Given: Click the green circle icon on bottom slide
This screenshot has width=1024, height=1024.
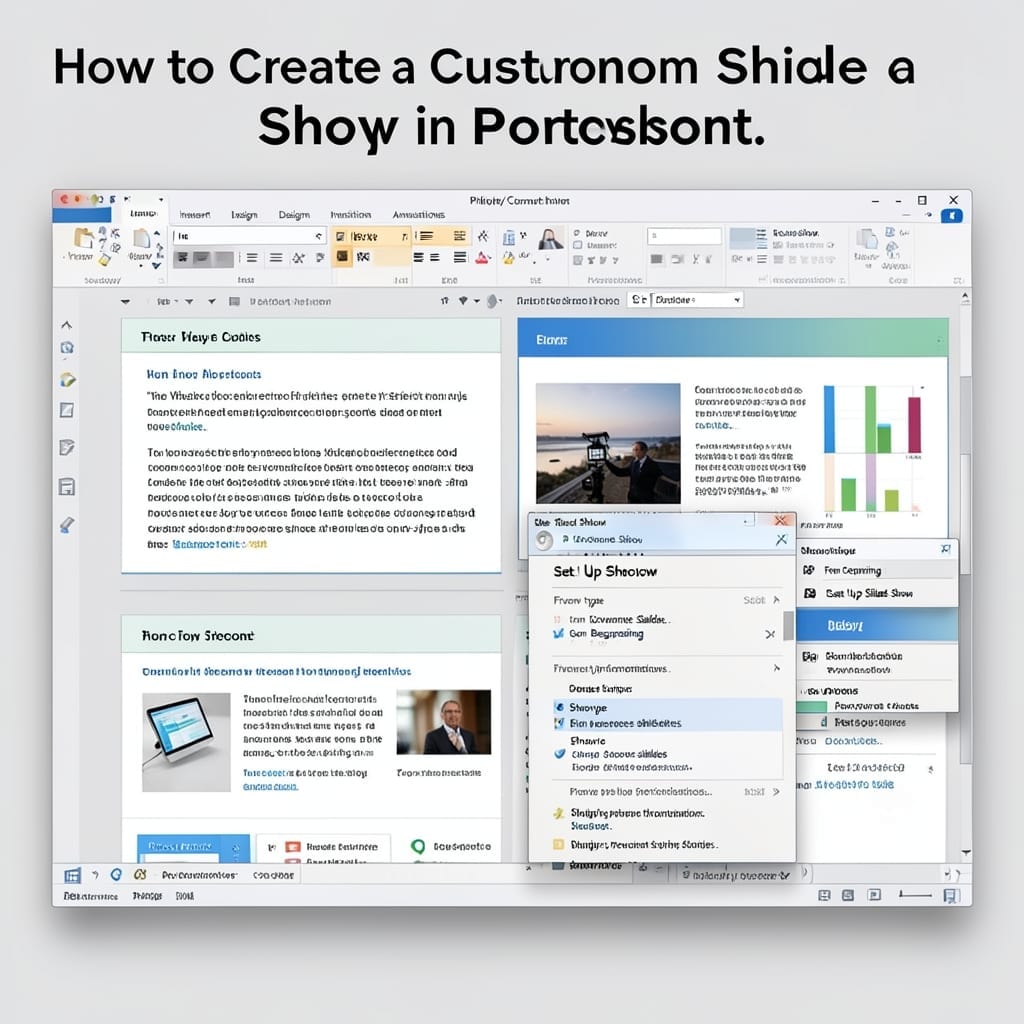Looking at the screenshot, I should coord(418,846).
